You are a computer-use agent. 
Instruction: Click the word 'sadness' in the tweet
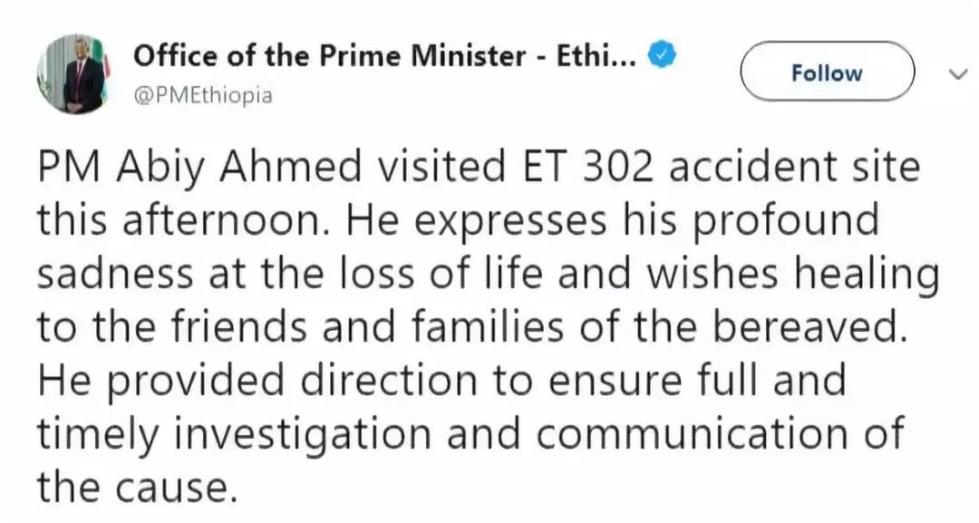(x=116, y=274)
